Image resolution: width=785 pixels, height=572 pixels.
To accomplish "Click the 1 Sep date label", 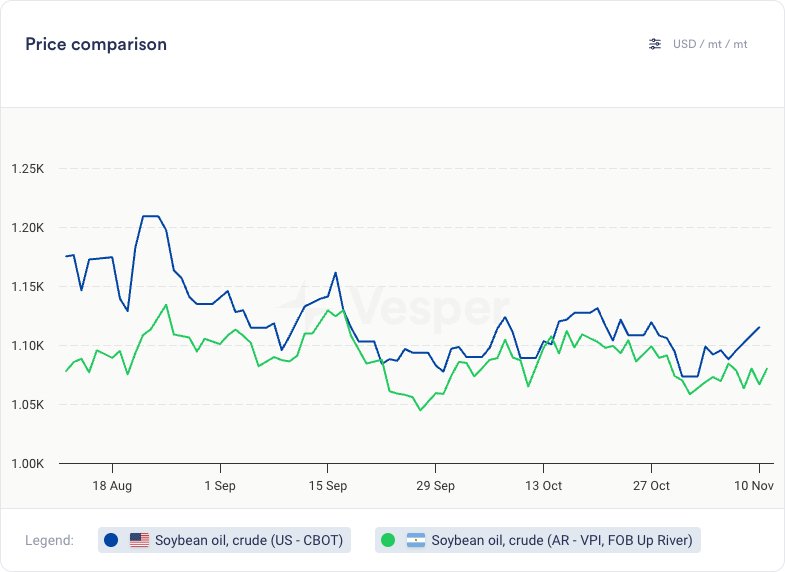I will pos(219,485).
